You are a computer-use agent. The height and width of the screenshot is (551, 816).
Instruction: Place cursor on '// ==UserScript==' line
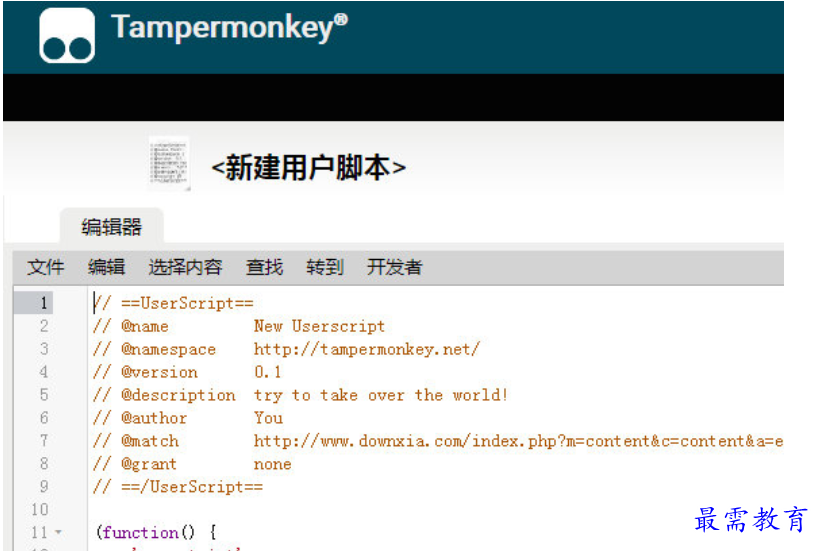pos(173,303)
